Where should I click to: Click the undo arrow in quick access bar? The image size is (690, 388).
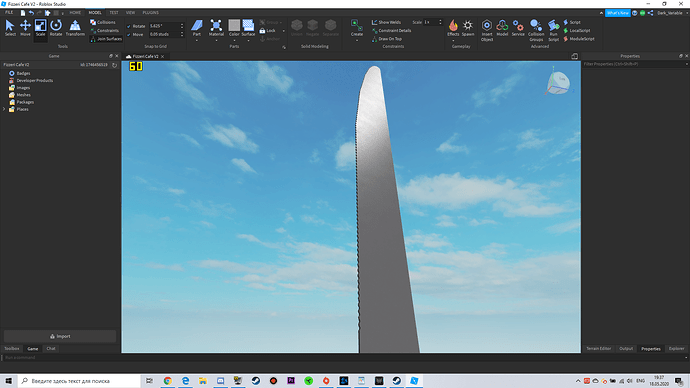click(31, 13)
